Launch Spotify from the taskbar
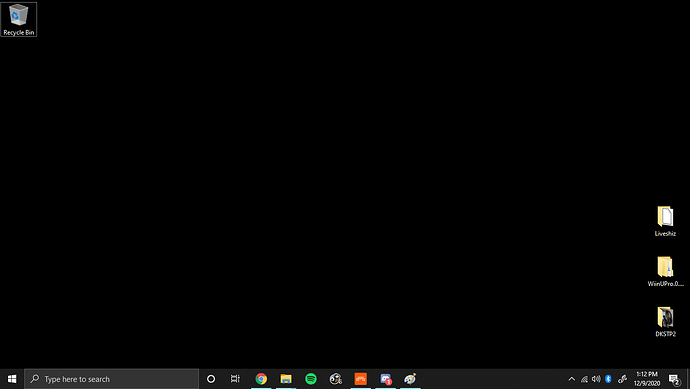The image size is (690, 389). (x=311, y=379)
